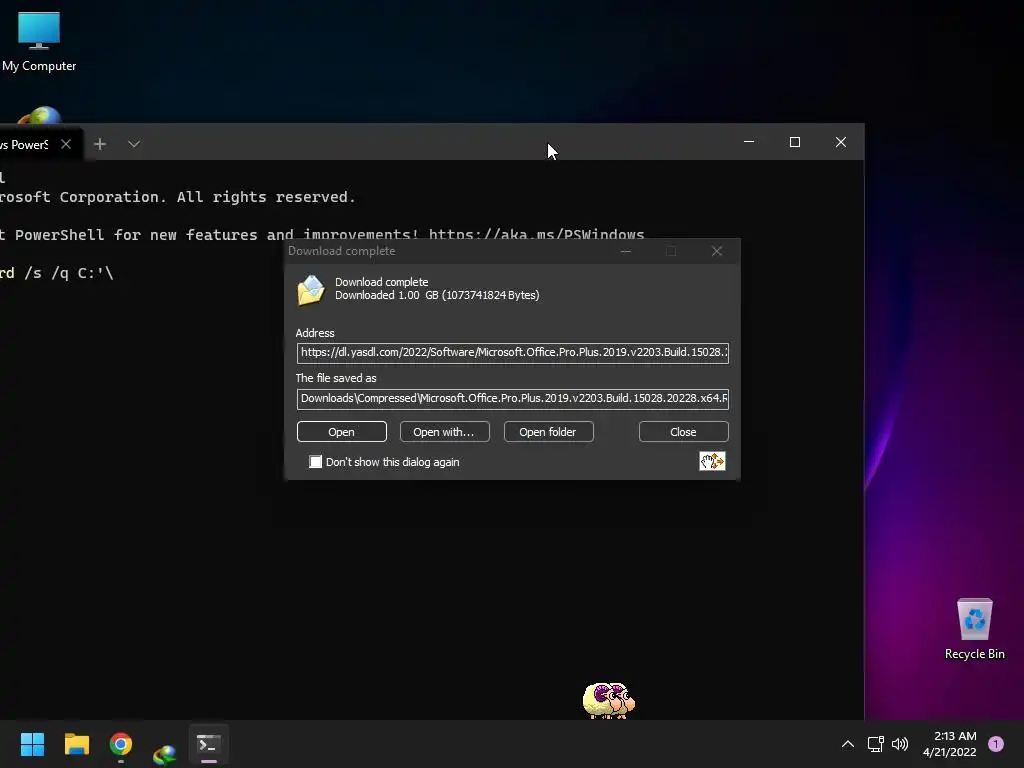Viewport: 1024px width, 768px height.
Task: Click the Open with... button
Action: [444, 432]
